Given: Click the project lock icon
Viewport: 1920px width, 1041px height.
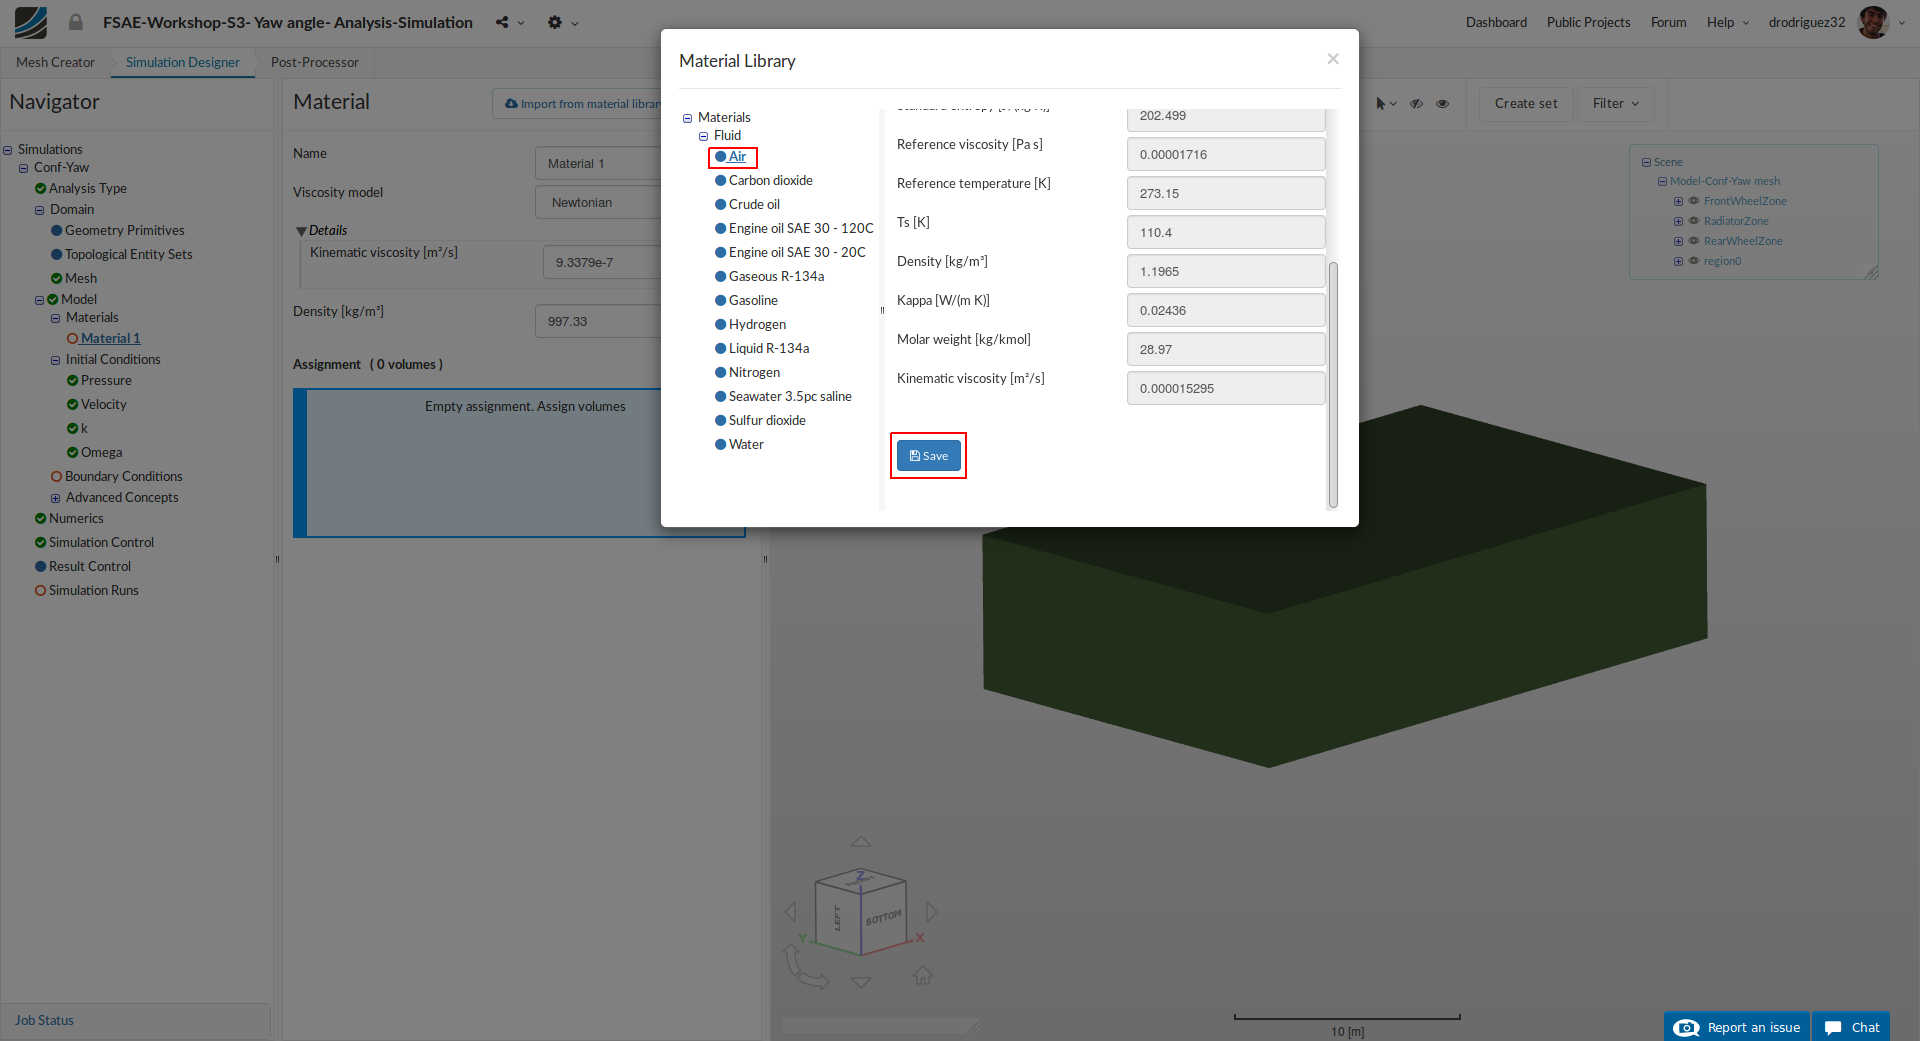Looking at the screenshot, I should [75, 22].
